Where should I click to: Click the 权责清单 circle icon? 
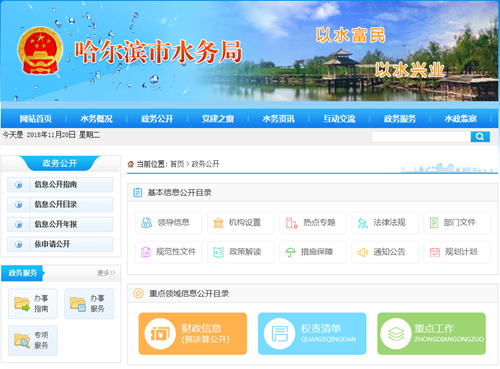pyautogui.click(x=279, y=333)
